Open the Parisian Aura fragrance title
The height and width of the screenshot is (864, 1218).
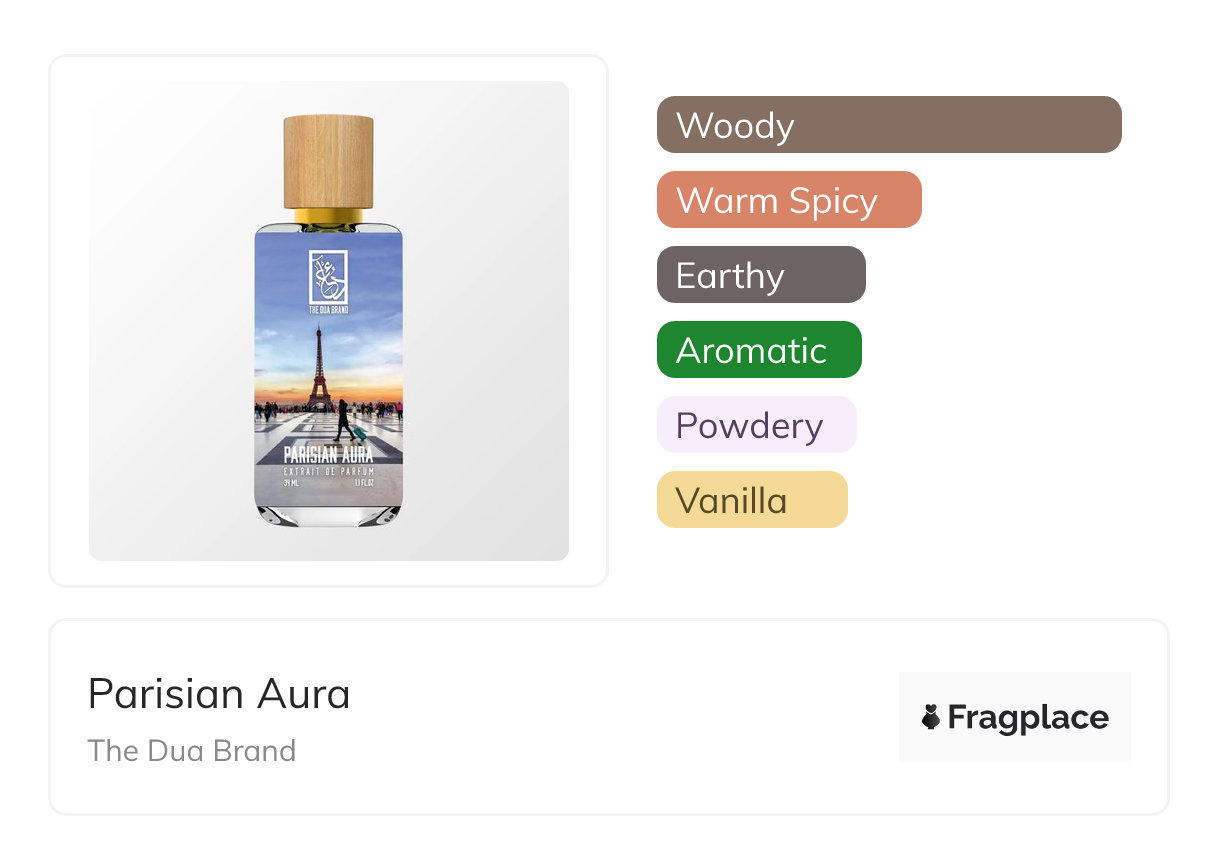[219, 694]
